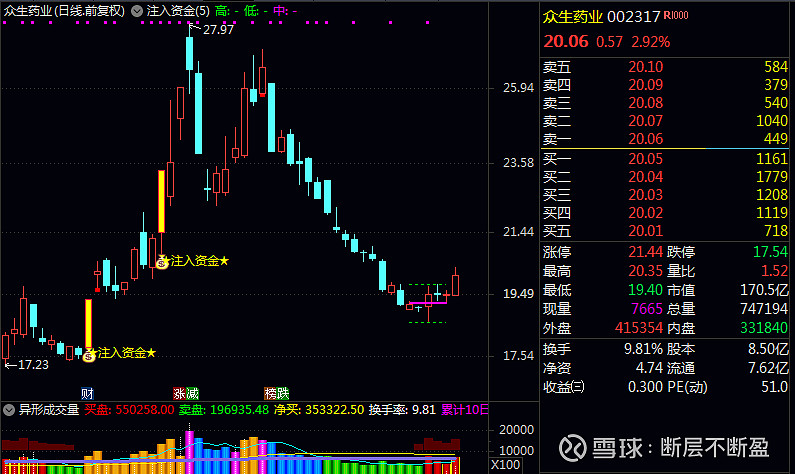Click the 最低 value 19.40

(645, 290)
